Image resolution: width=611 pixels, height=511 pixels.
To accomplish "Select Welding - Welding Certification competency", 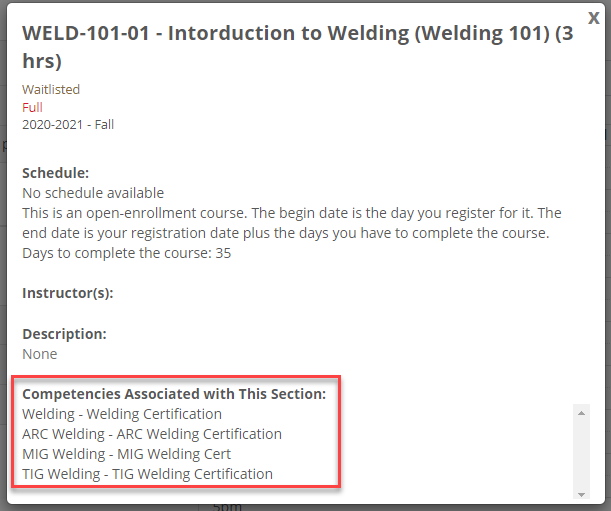I will pyautogui.click(x=122, y=414).
